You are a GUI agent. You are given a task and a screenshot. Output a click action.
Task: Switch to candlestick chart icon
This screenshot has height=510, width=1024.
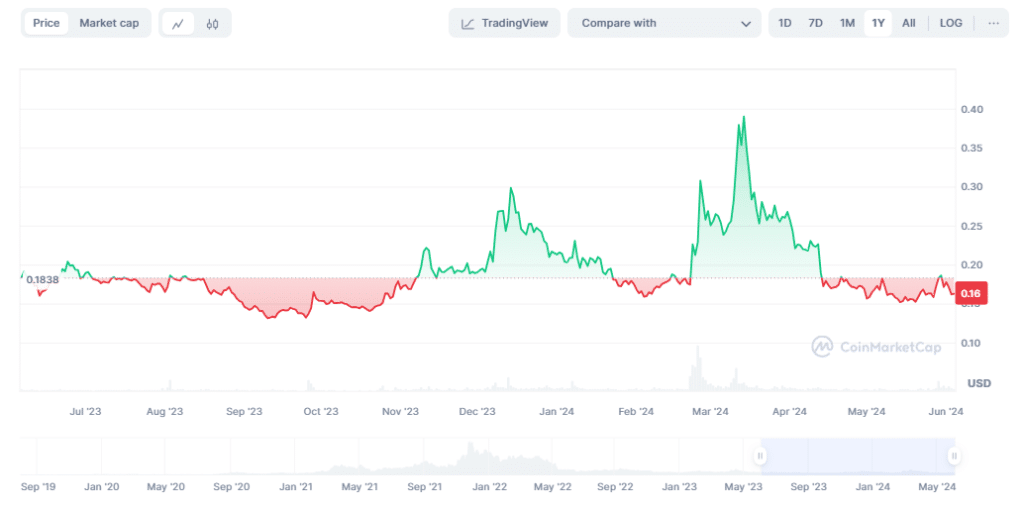[x=212, y=23]
